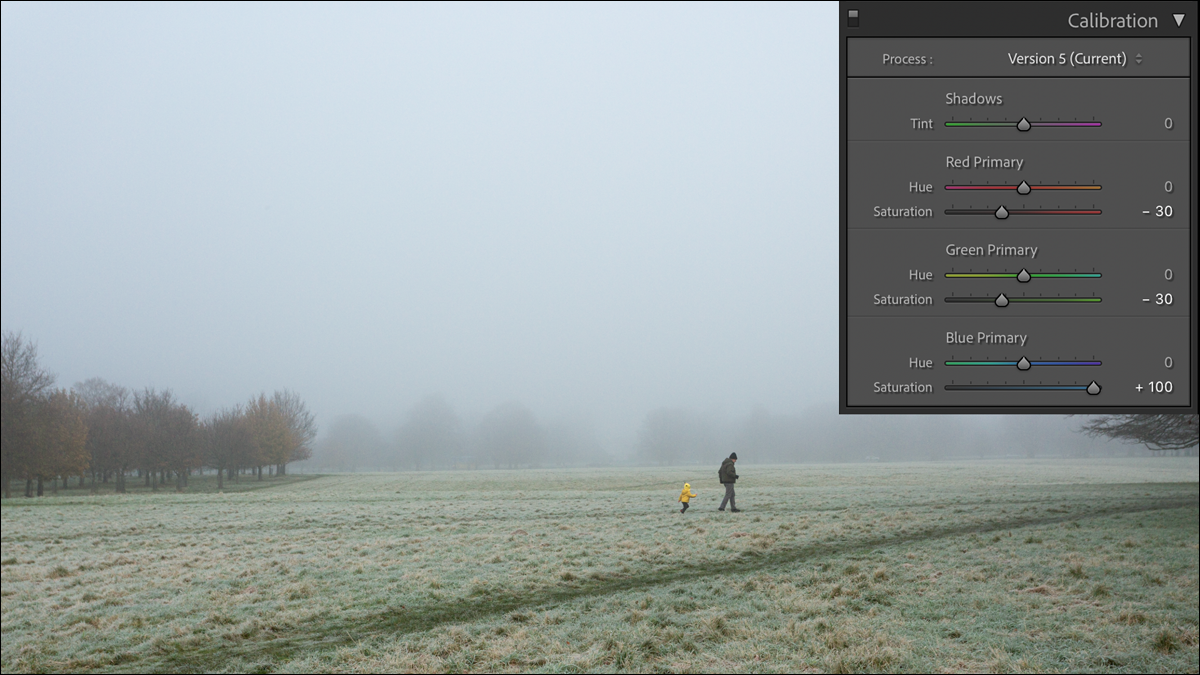Click the Green Primary Hue slider handle

1023,276
